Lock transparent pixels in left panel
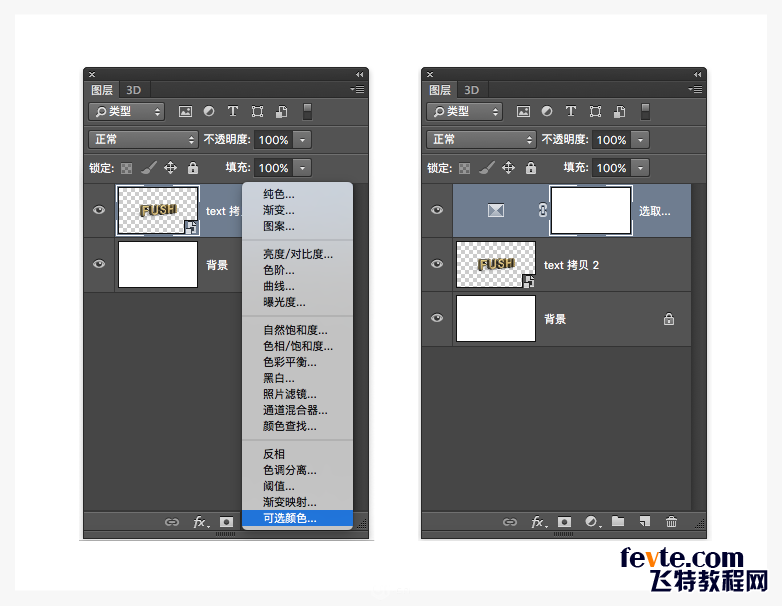This screenshot has width=782, height=606. [127, 169]
